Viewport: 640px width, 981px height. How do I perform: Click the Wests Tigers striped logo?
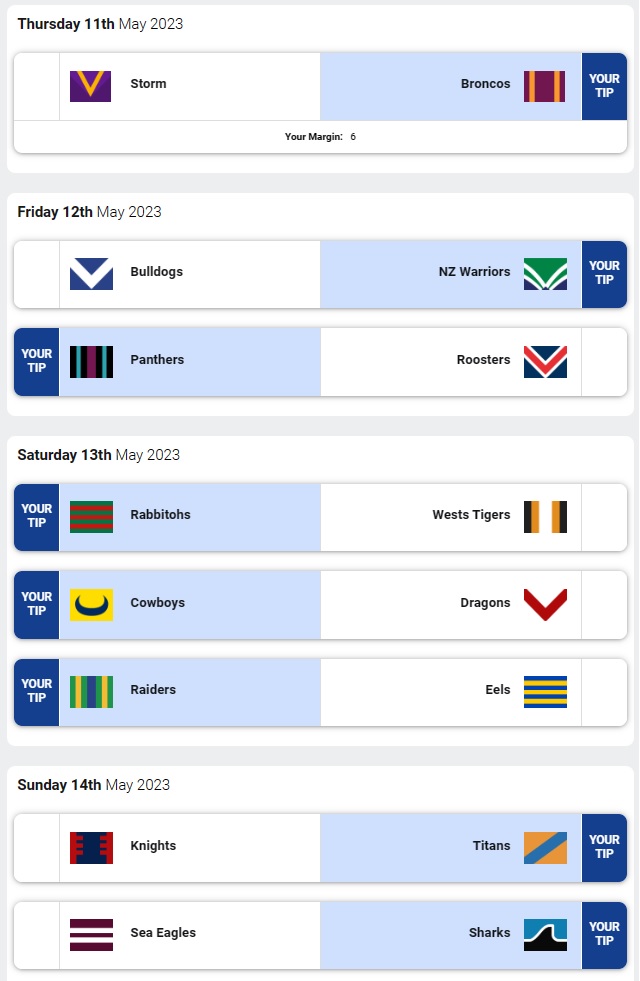click(545, 517)
